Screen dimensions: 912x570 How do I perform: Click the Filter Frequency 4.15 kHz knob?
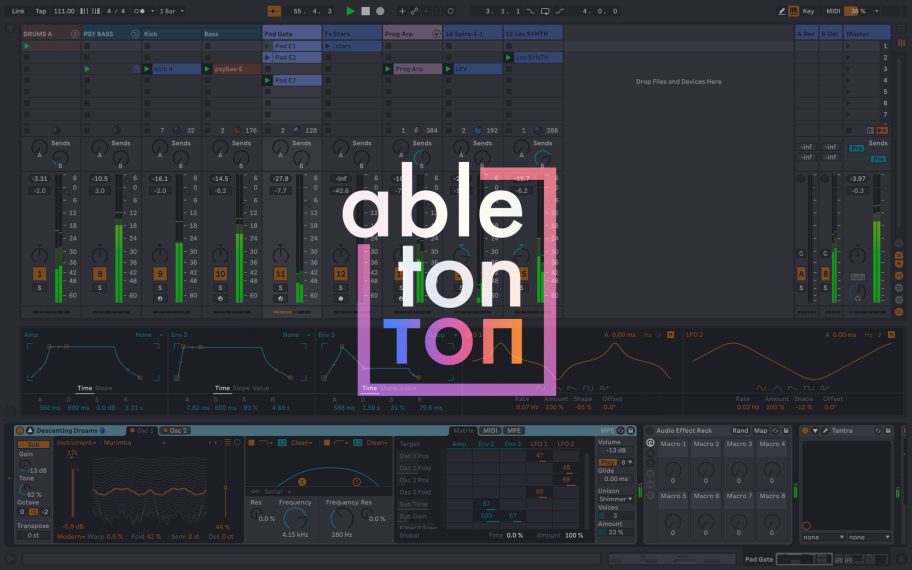point(295,518)
